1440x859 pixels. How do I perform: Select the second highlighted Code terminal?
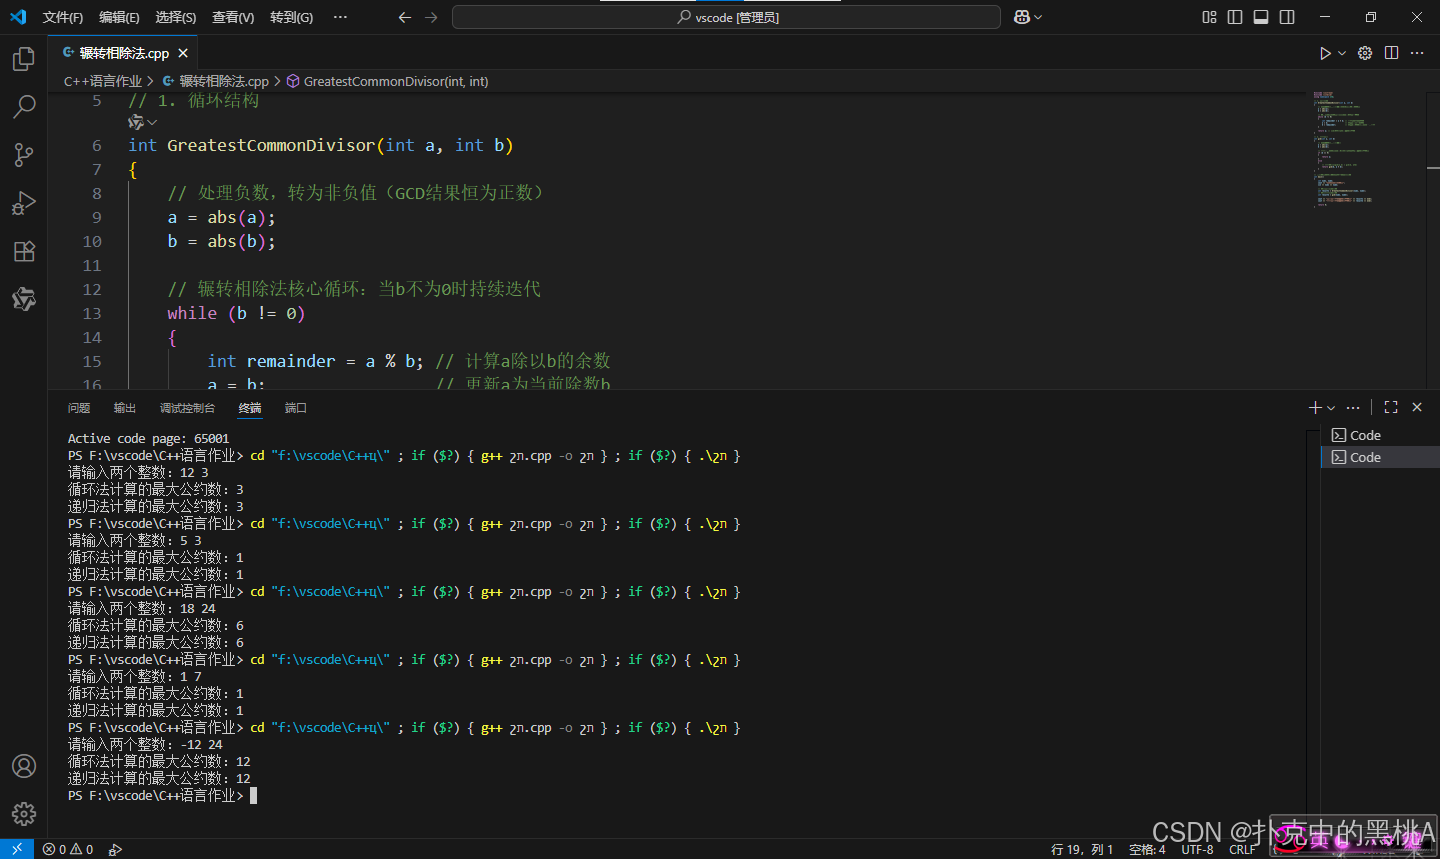coord(1380,457)
